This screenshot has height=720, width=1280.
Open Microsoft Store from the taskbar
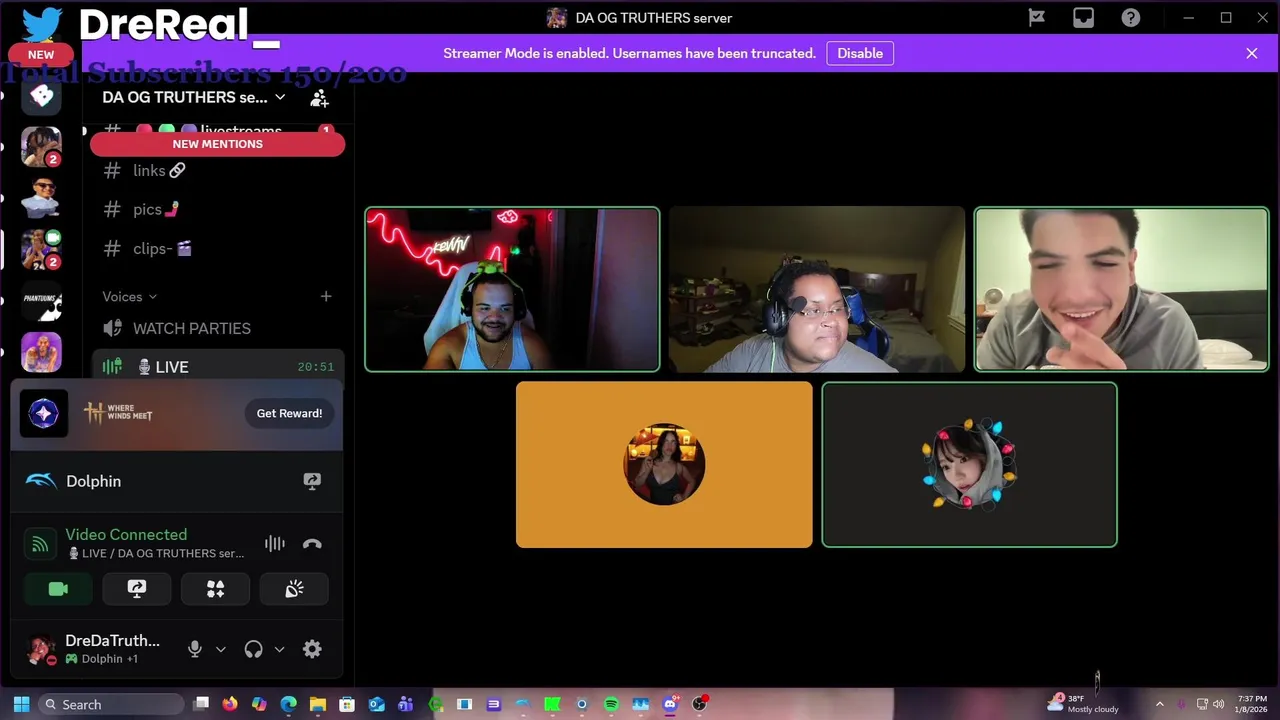(x=346, y=704)
